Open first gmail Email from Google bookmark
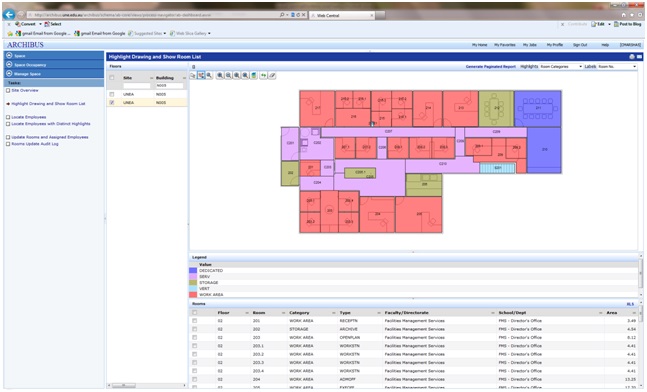The height and width of the screenshot is (392, 647). coord(43,33)
